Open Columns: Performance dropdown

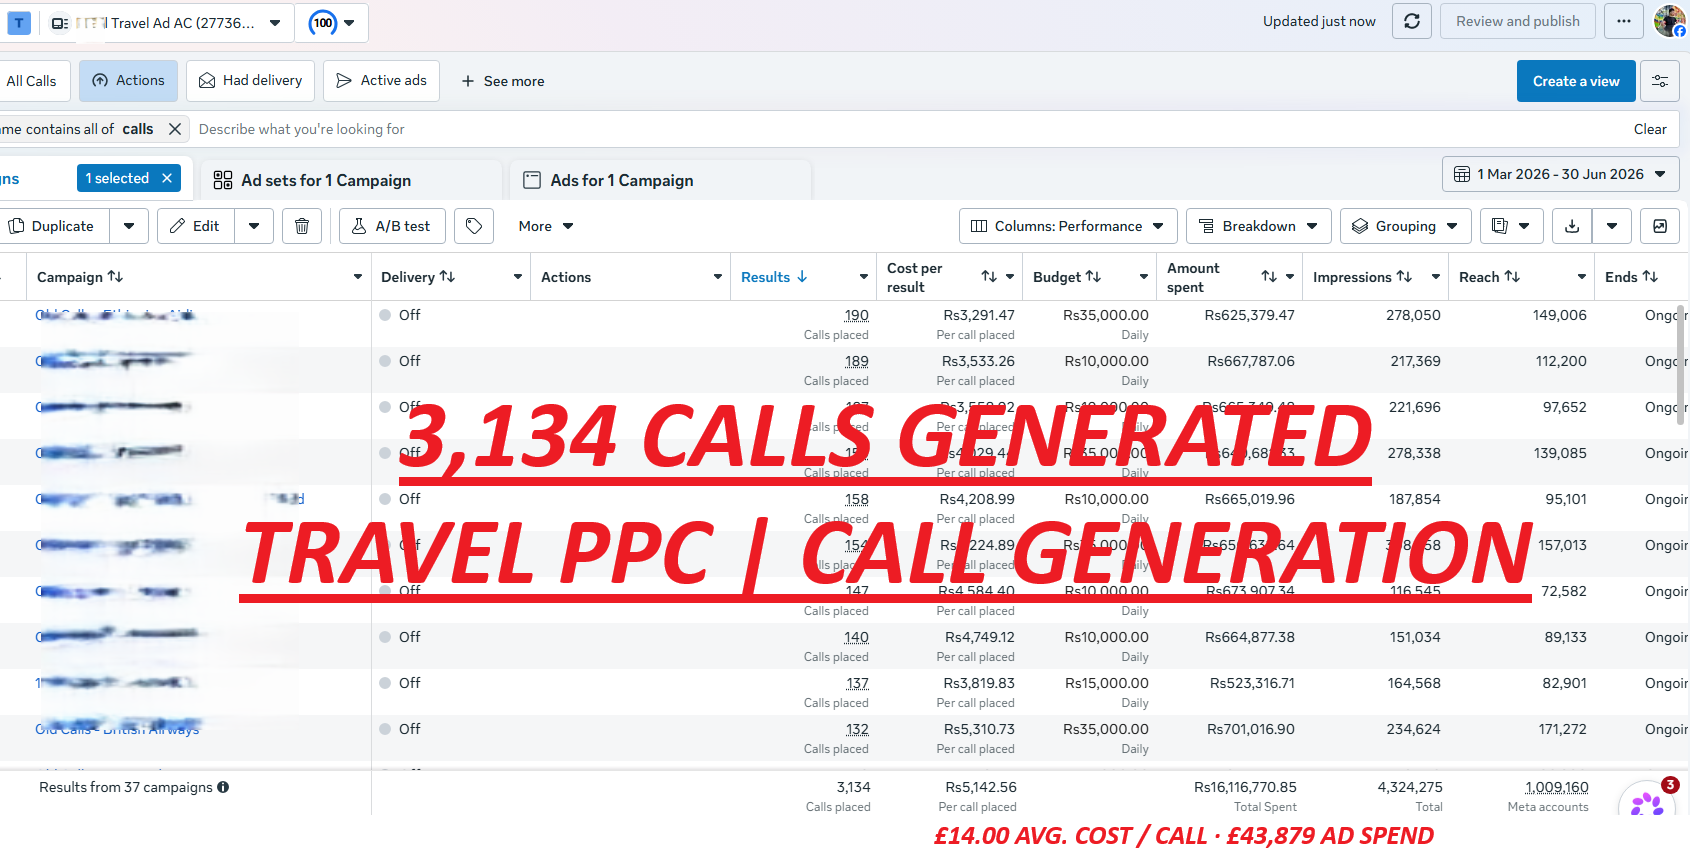click(x=1068, y=226)
